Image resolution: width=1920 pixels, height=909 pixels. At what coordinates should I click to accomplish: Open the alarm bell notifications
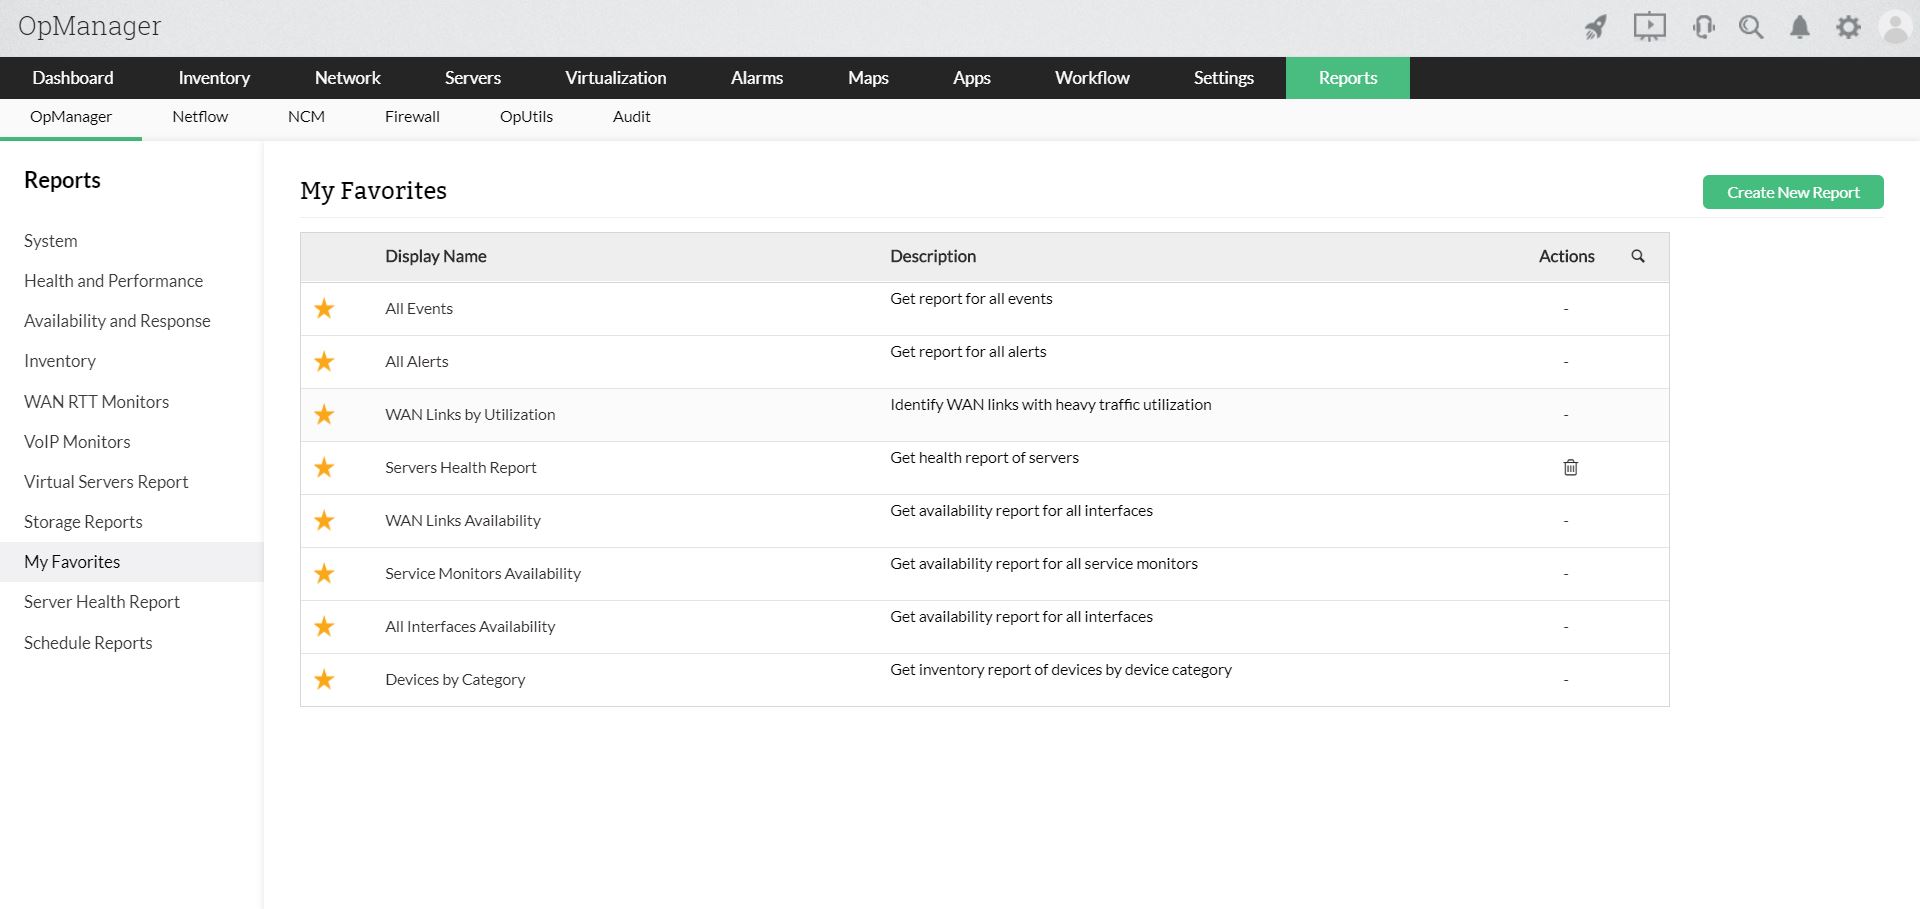click(1799, 27)
